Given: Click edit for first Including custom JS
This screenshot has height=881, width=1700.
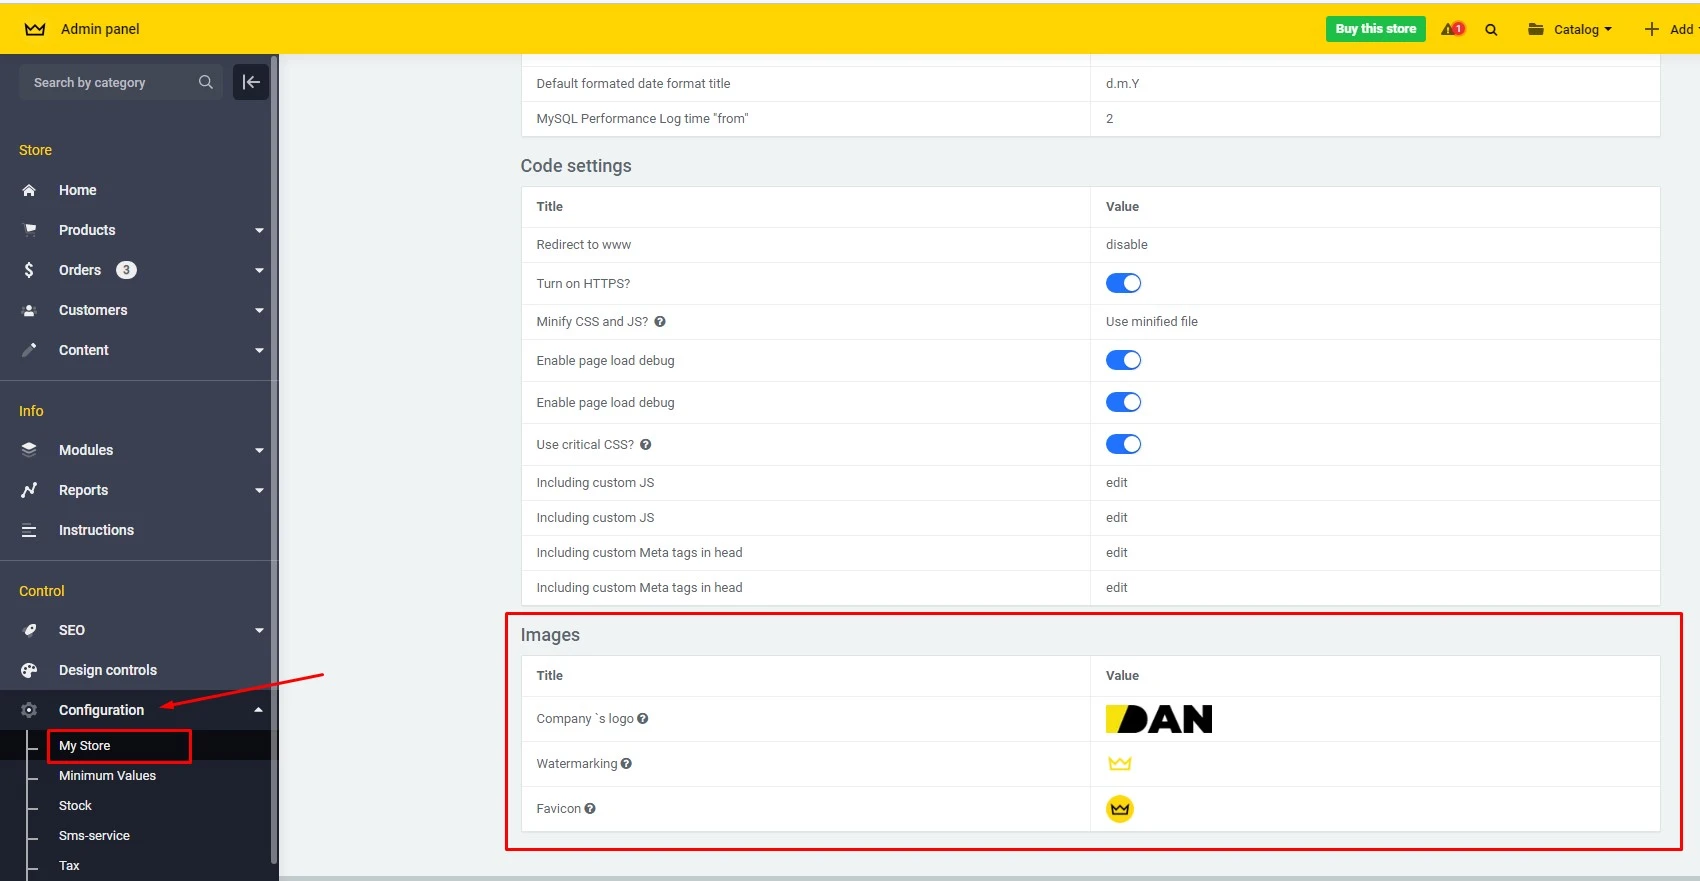Looking at the screenshot, I should 1116,482.
